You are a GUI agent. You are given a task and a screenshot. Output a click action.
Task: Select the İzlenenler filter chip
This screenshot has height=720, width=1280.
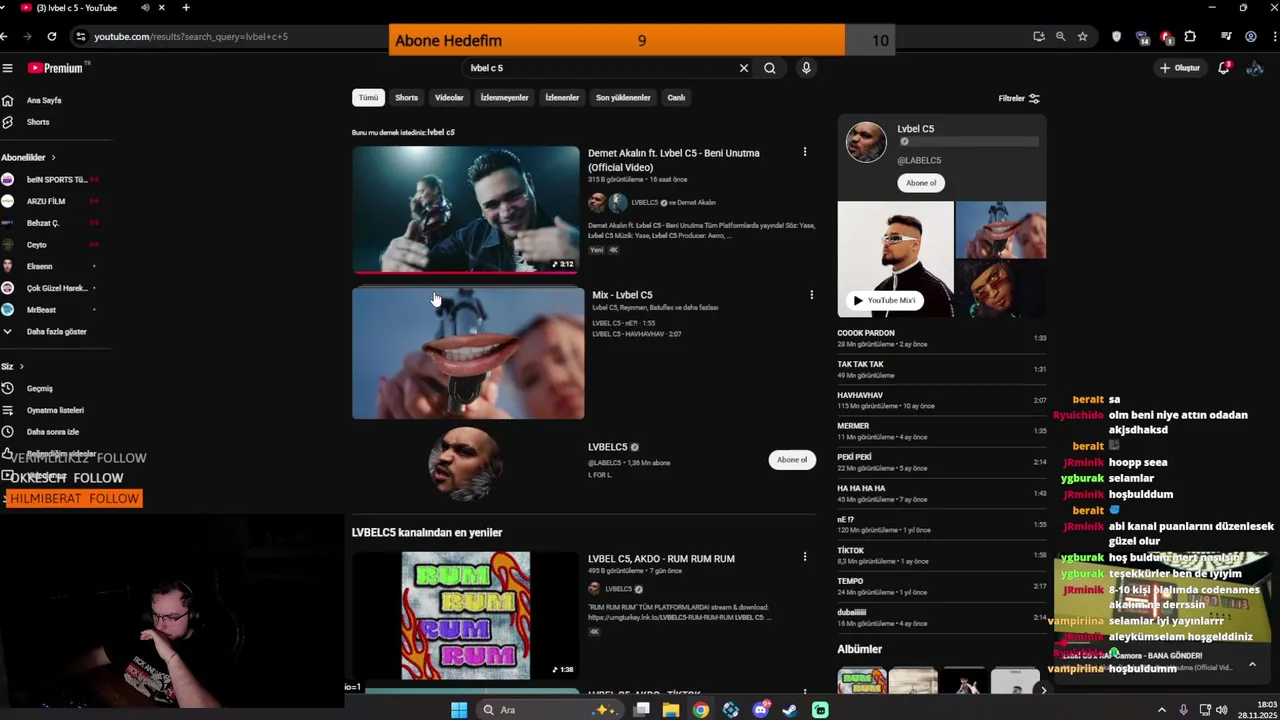pos(562,97)
